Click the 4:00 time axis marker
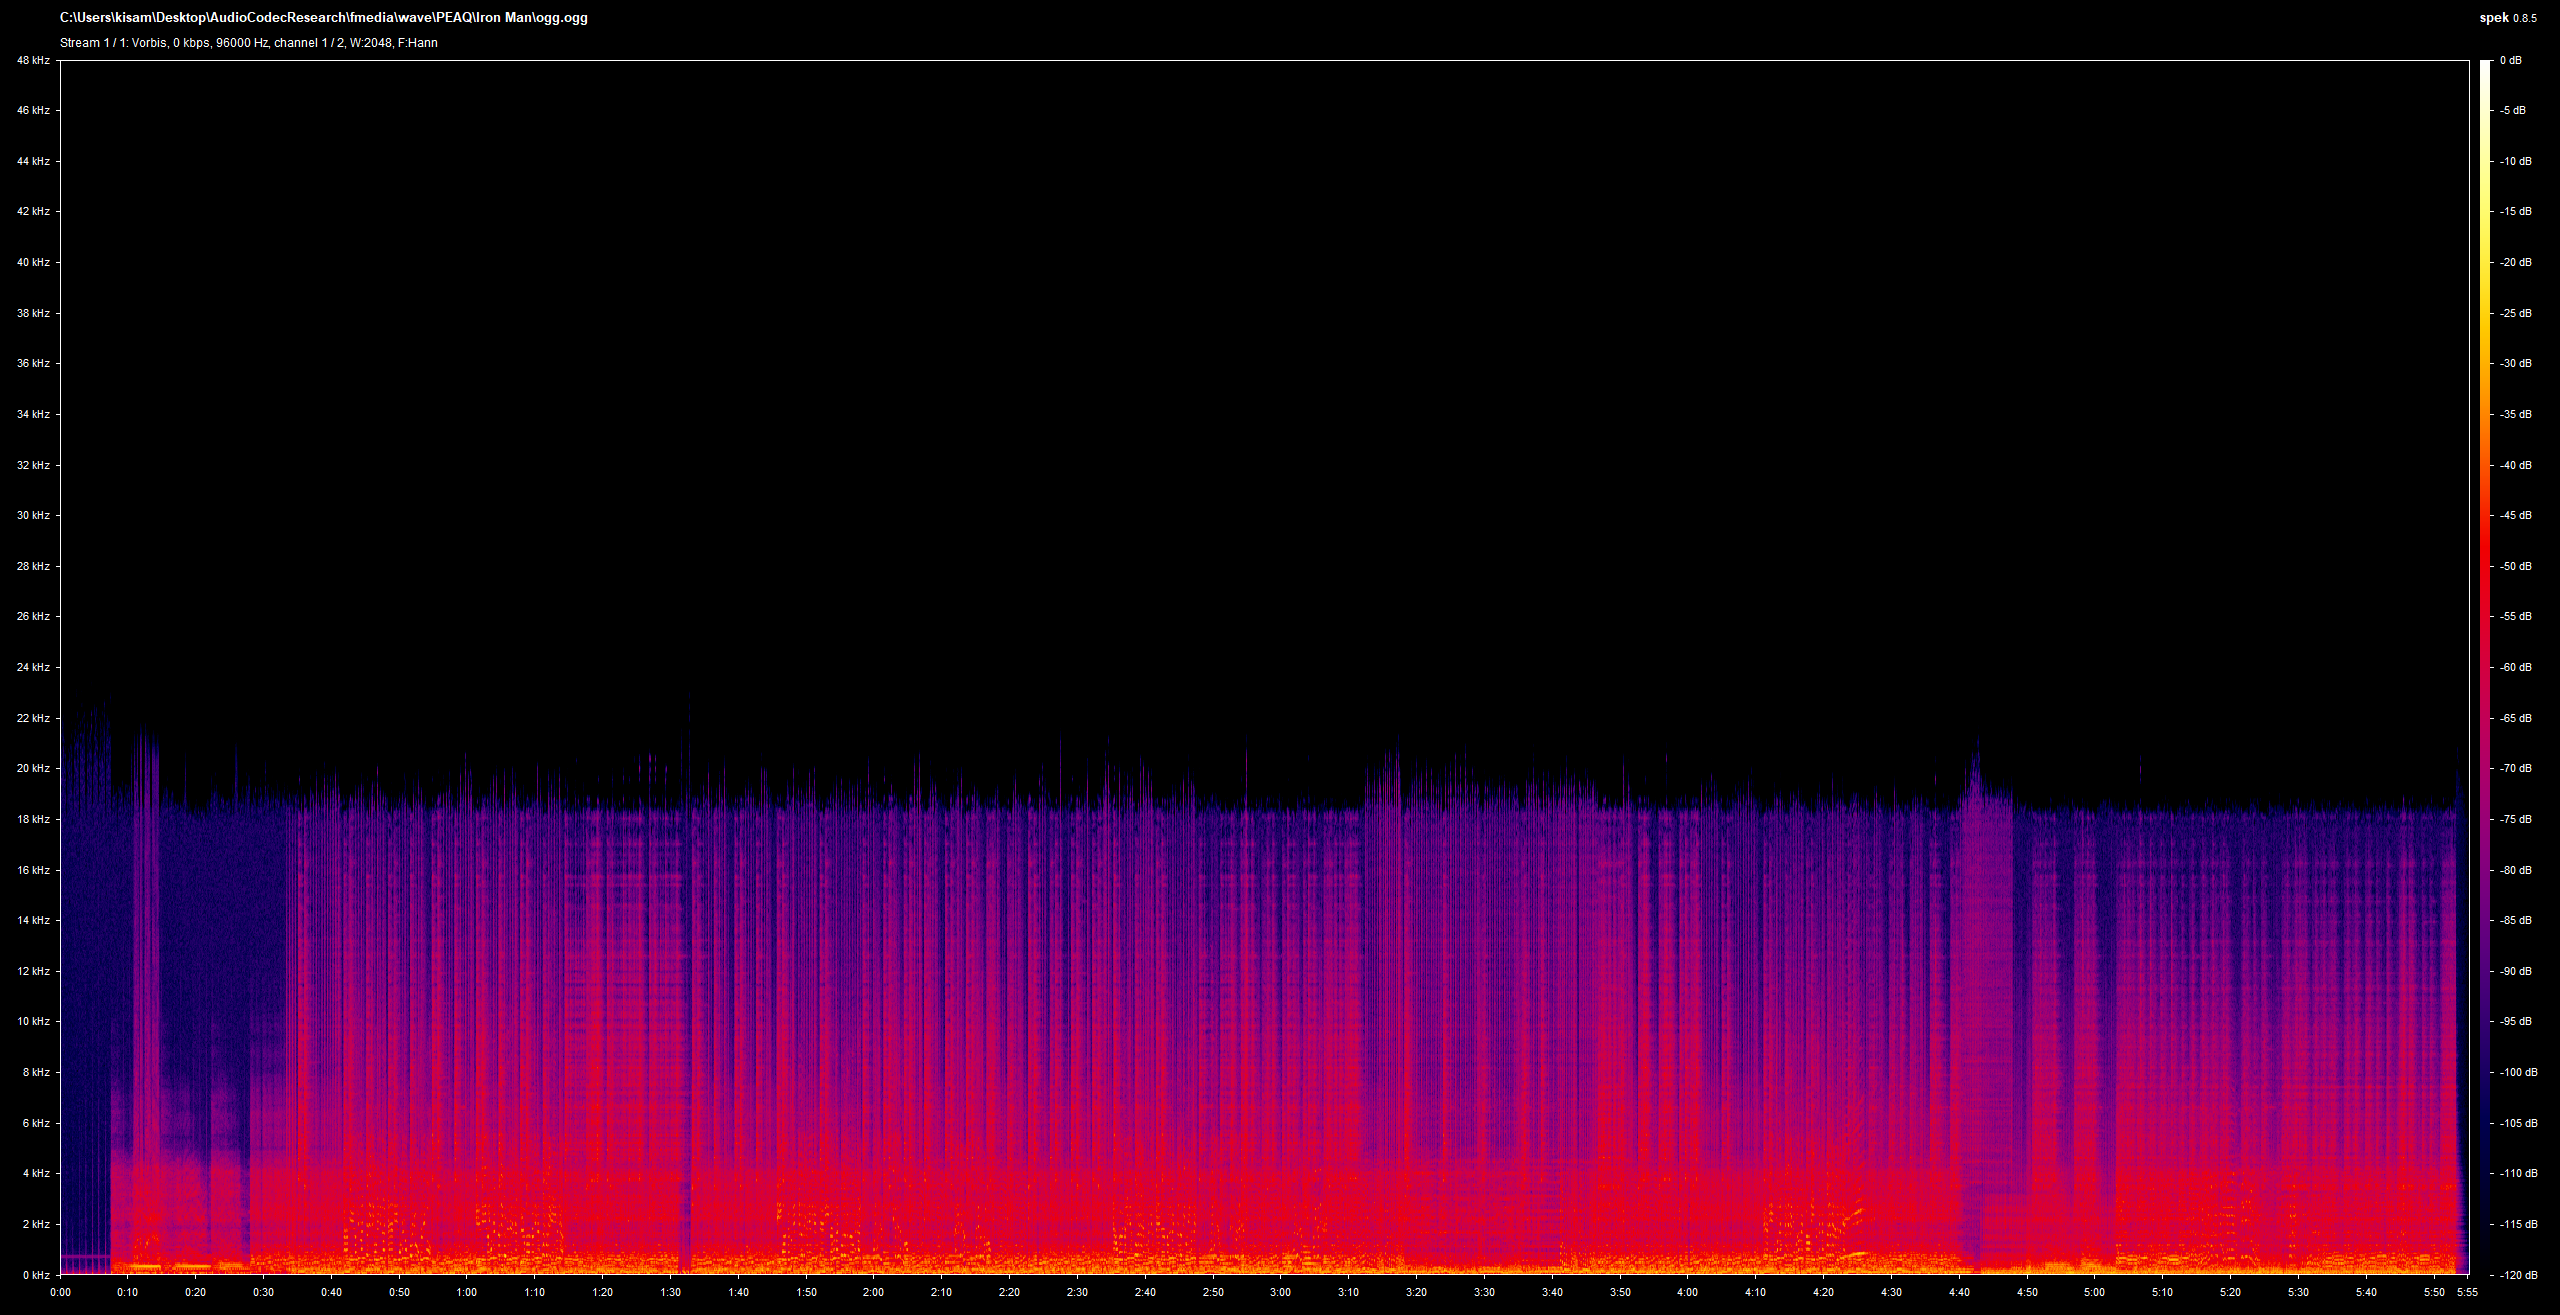The height and width of the screenshot is (1315, 2560). click(1687, 1292)
